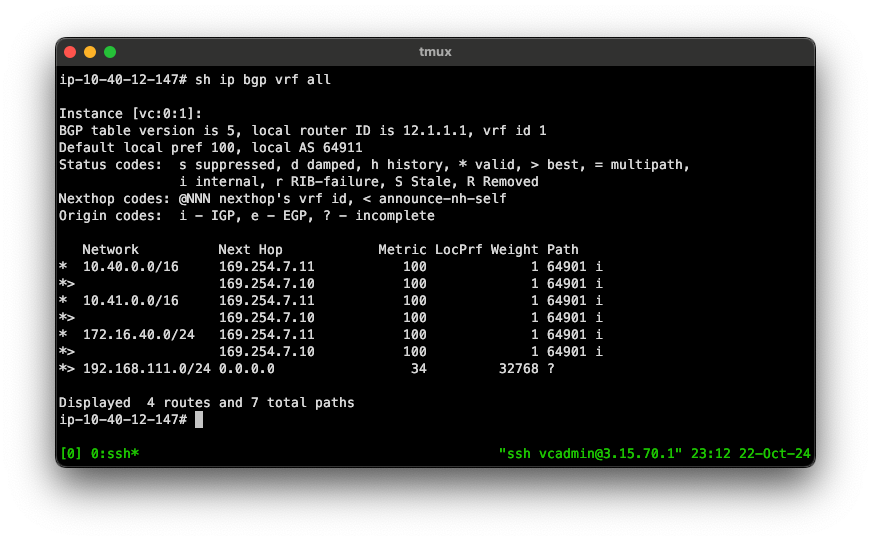The width and height of the screenshot is (871, 541).
Task: Click the 'Status codes:' label
Action: [x=111, y=164]
